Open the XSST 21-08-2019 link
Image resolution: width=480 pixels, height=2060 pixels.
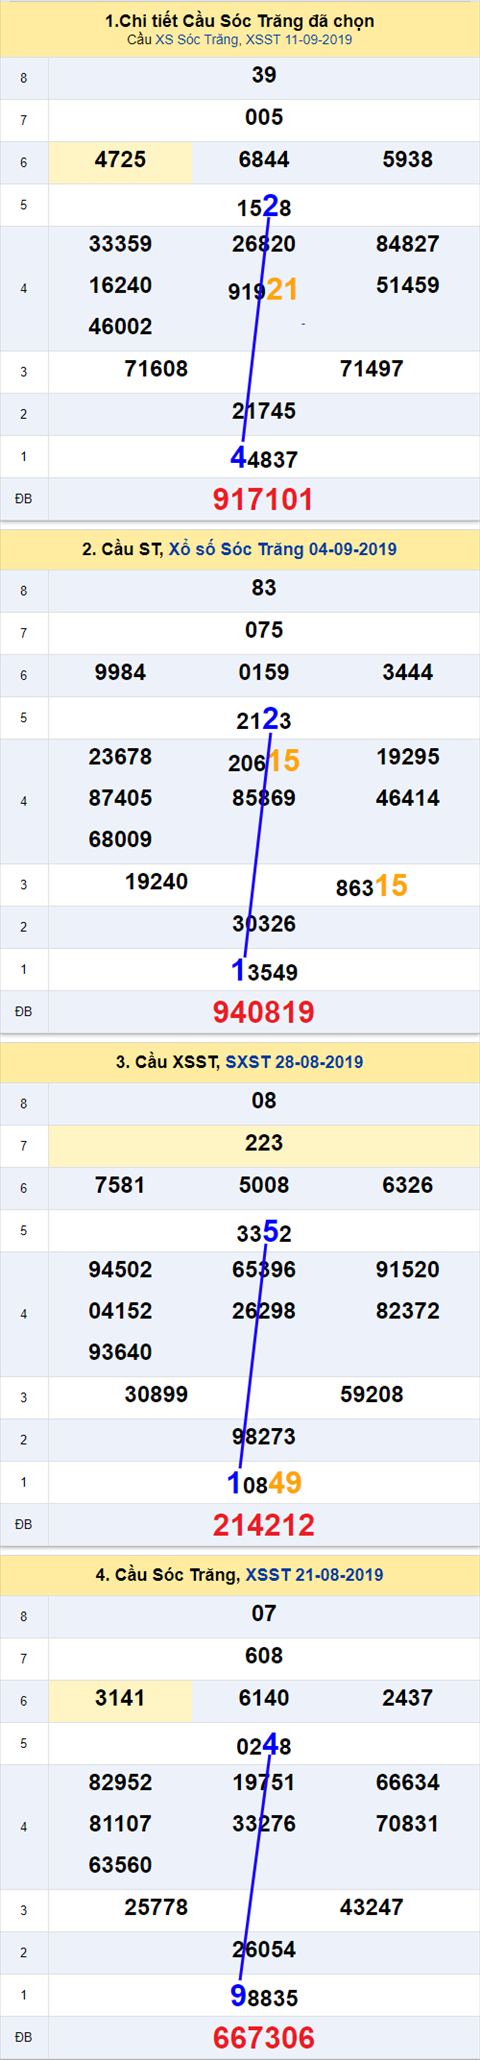pyautogui.click(x=314, y=1575)
